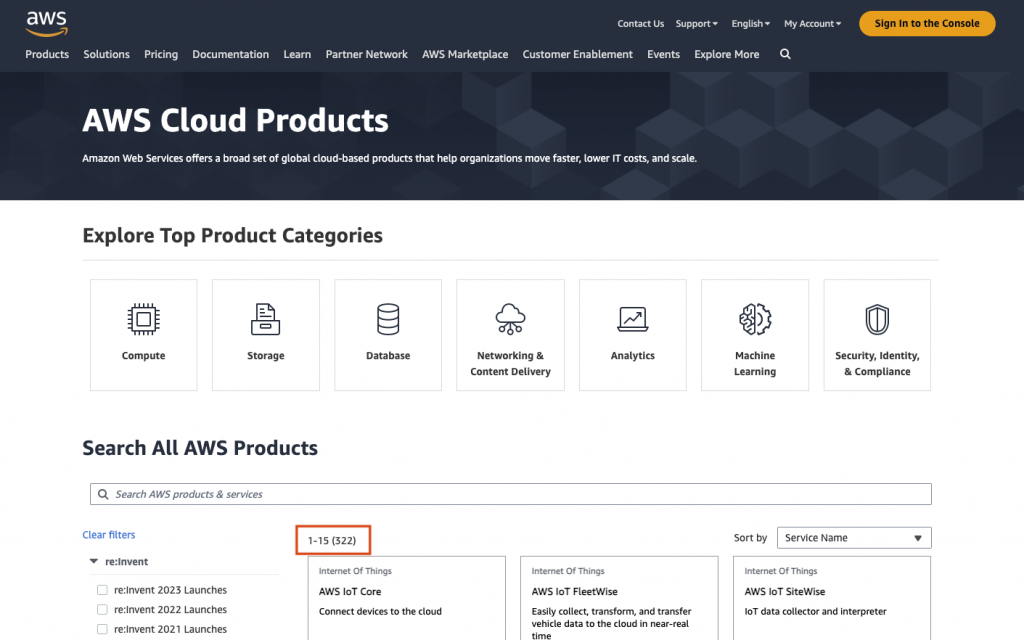Click the Storage category label

(266, 356)
